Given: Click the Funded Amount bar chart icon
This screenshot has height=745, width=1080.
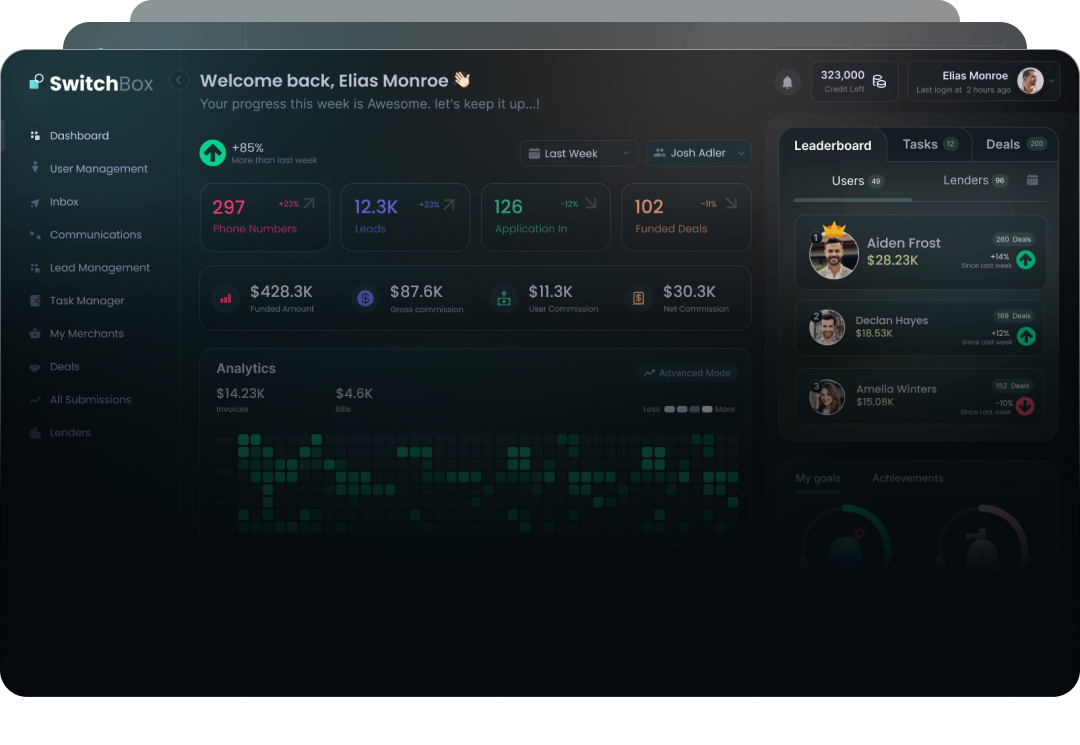Looking at the screenshot, I should (225, 299).
